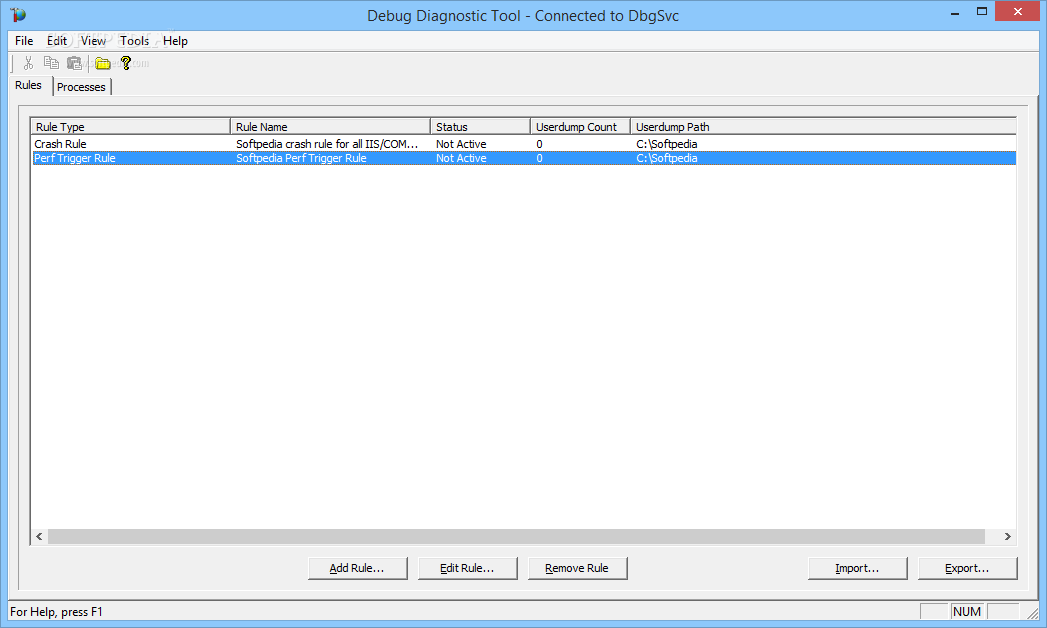The width and height of the screenshot is (1047, 628).
Task: Click the Debug Diagnostic app icon in title bar
Action: (x=17, y=15)
